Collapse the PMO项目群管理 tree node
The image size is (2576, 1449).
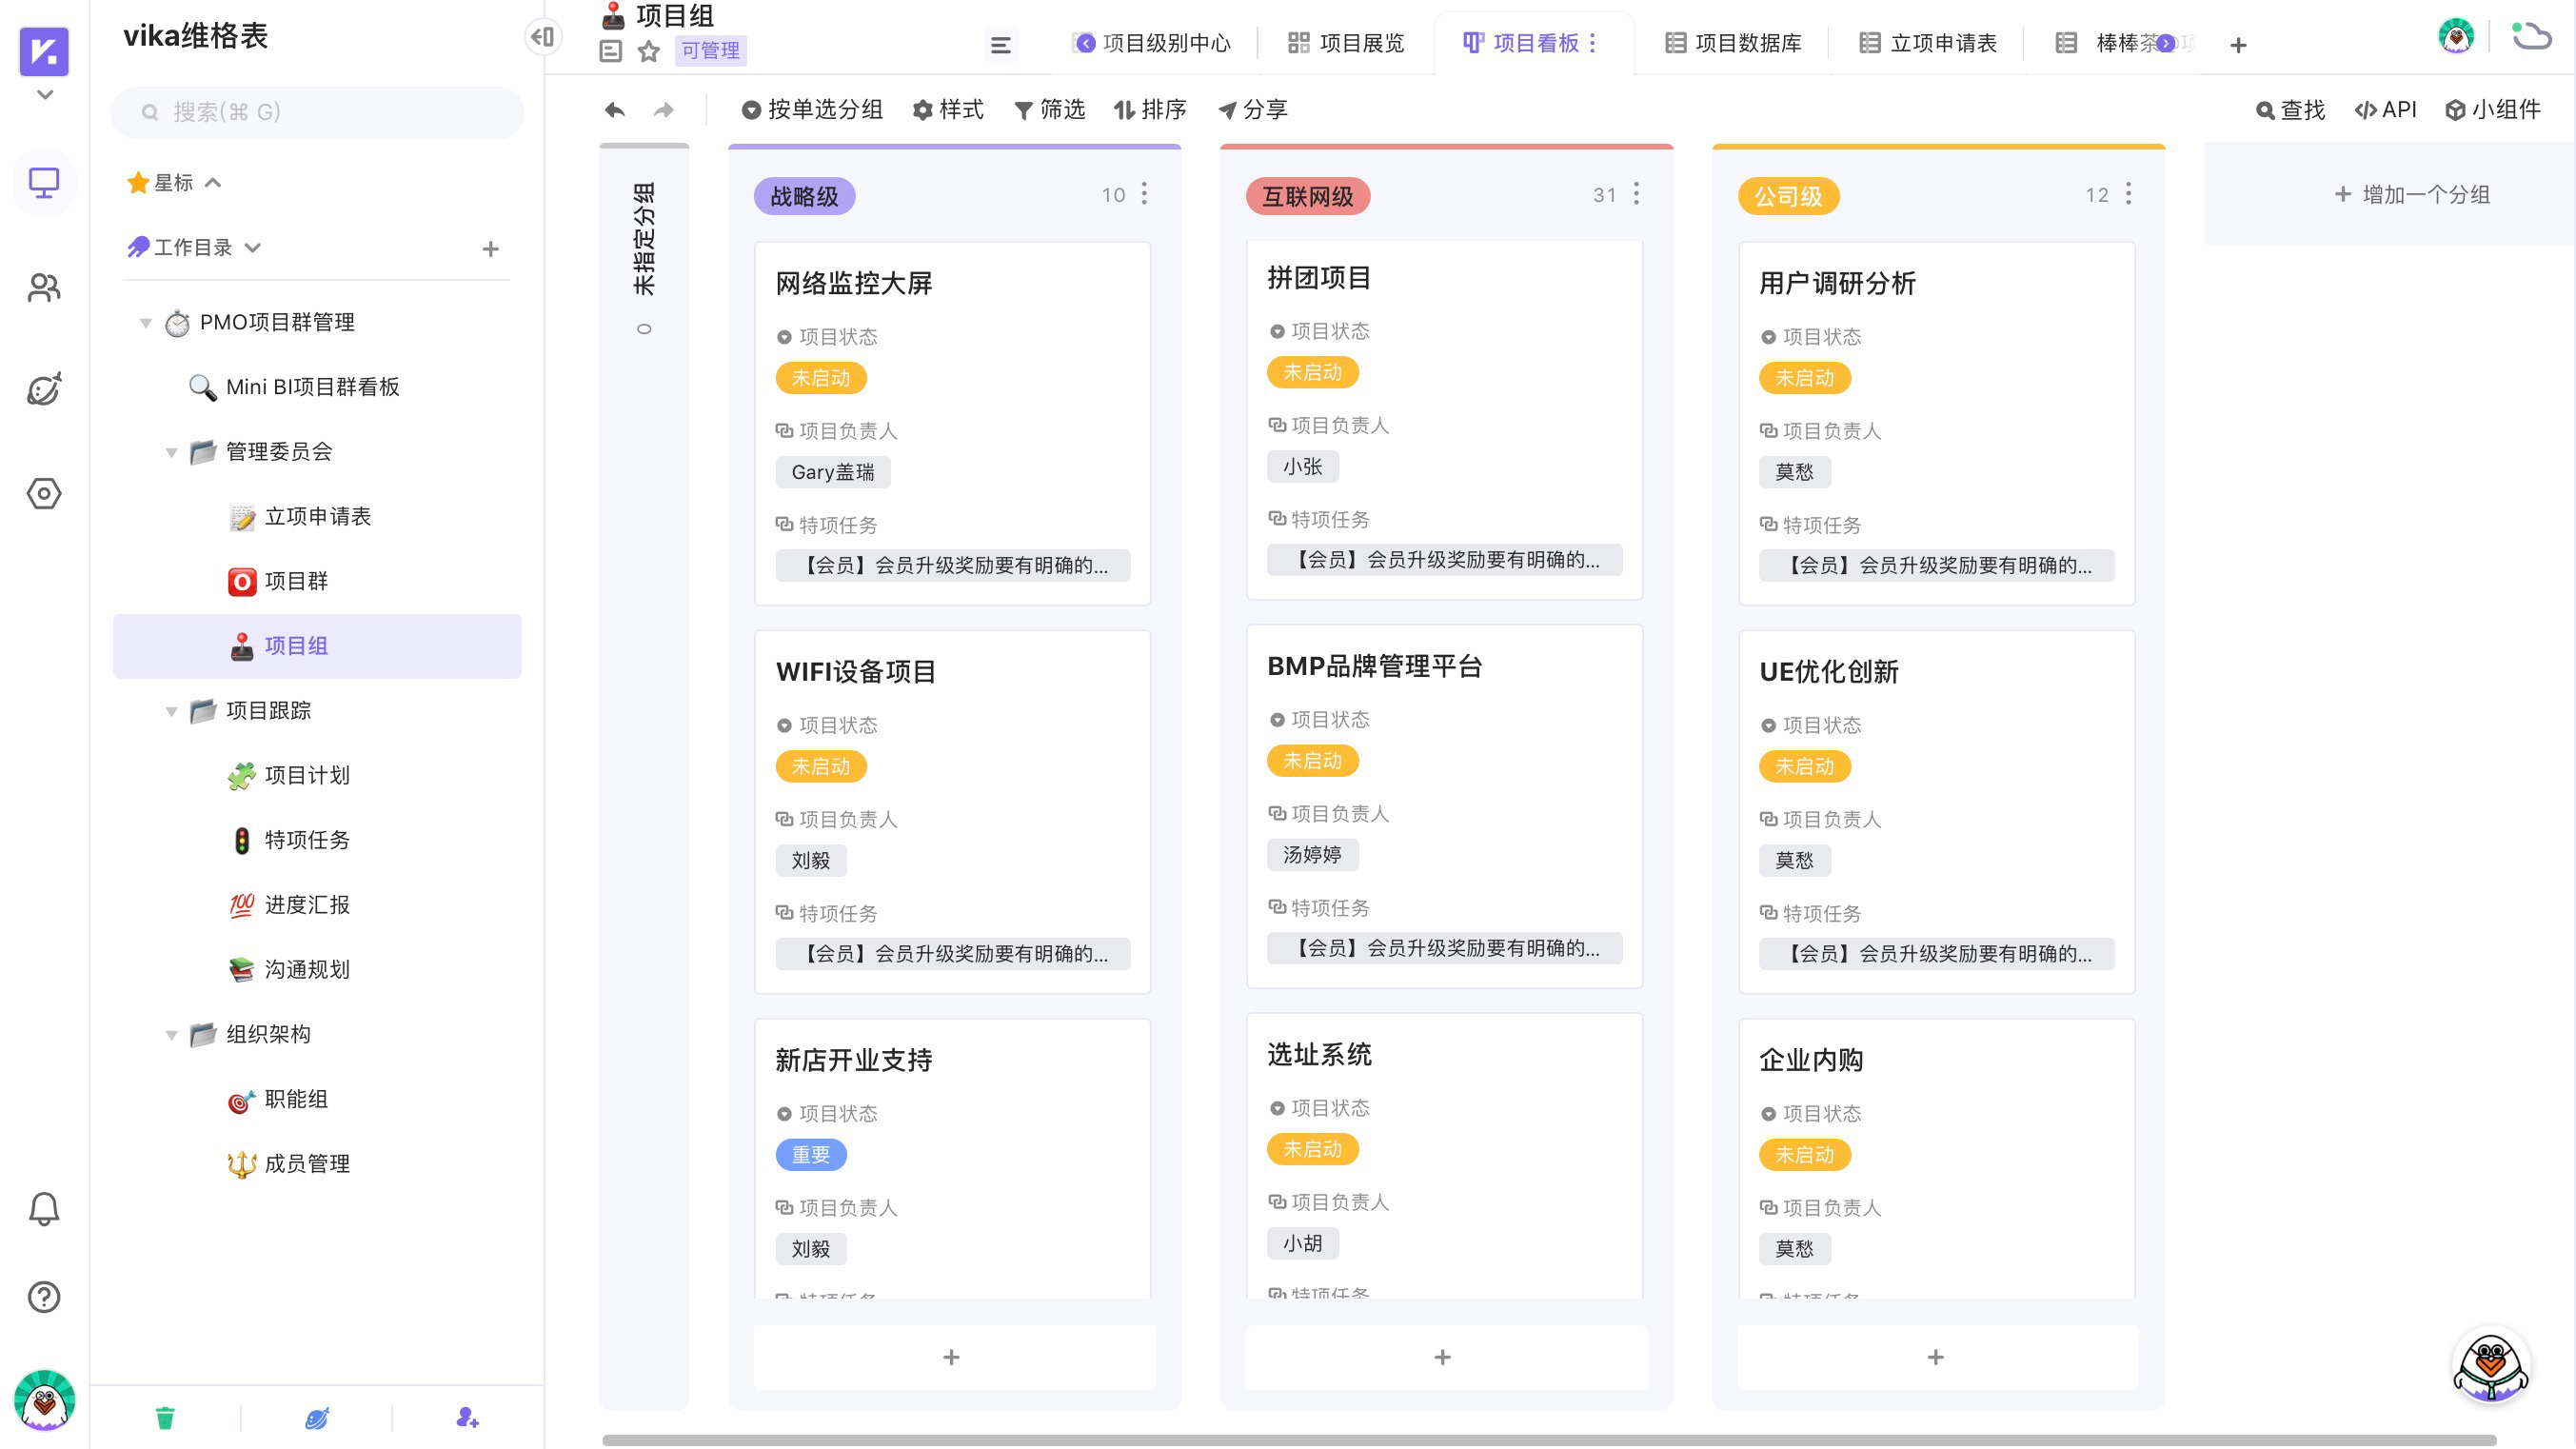[x=146, y=323]
